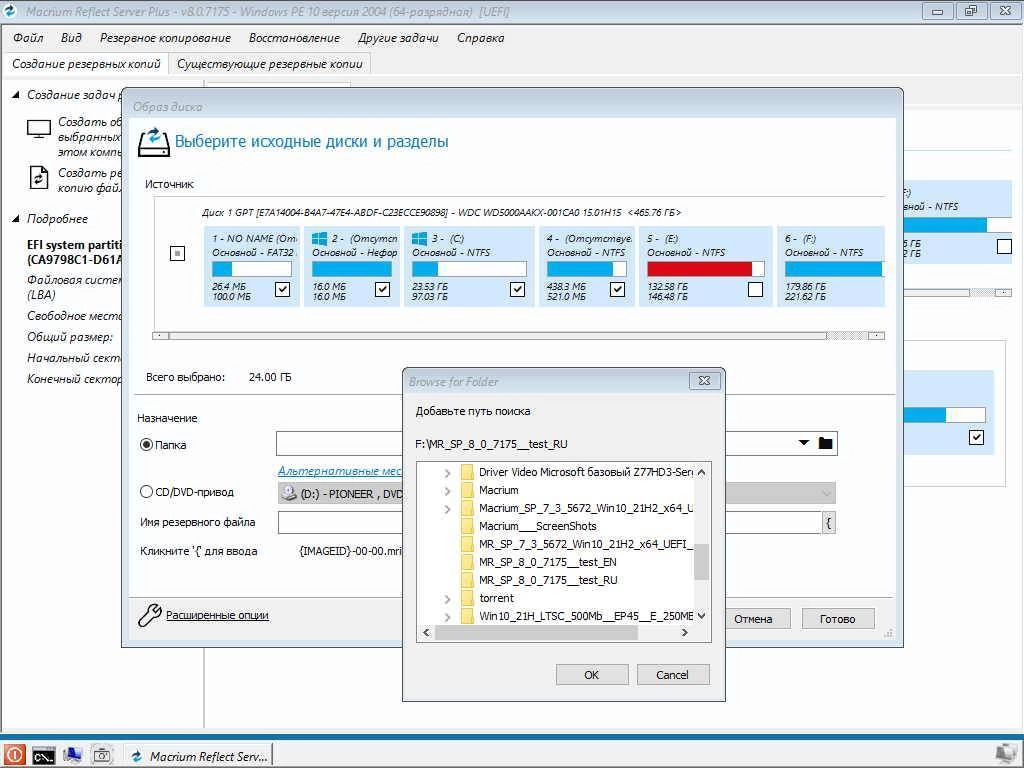Click the file backup document icon
The image size is (1024, 768).
39,178
